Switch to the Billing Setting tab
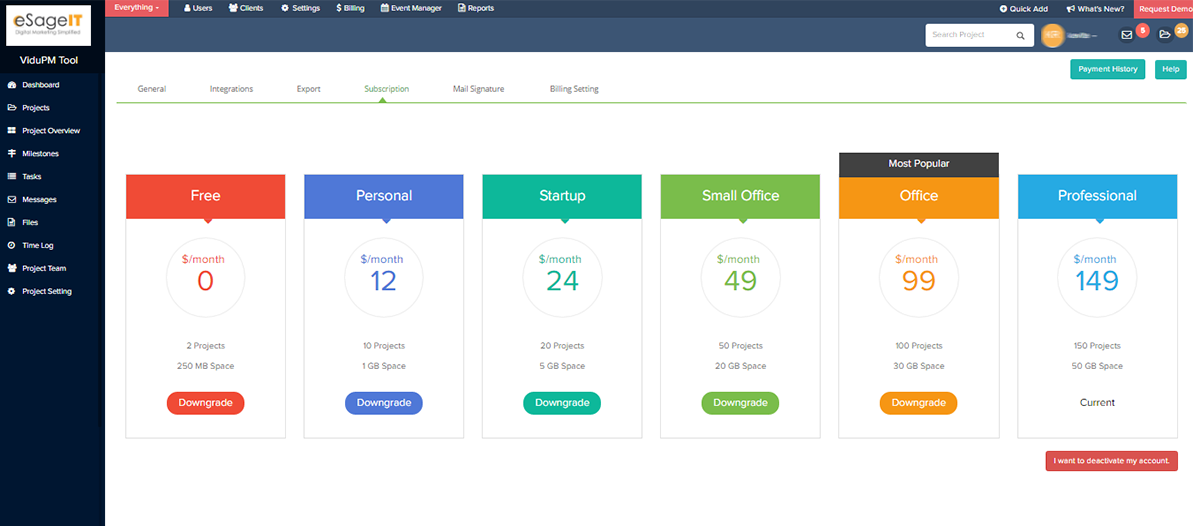1193x526 pixels. 574,89
